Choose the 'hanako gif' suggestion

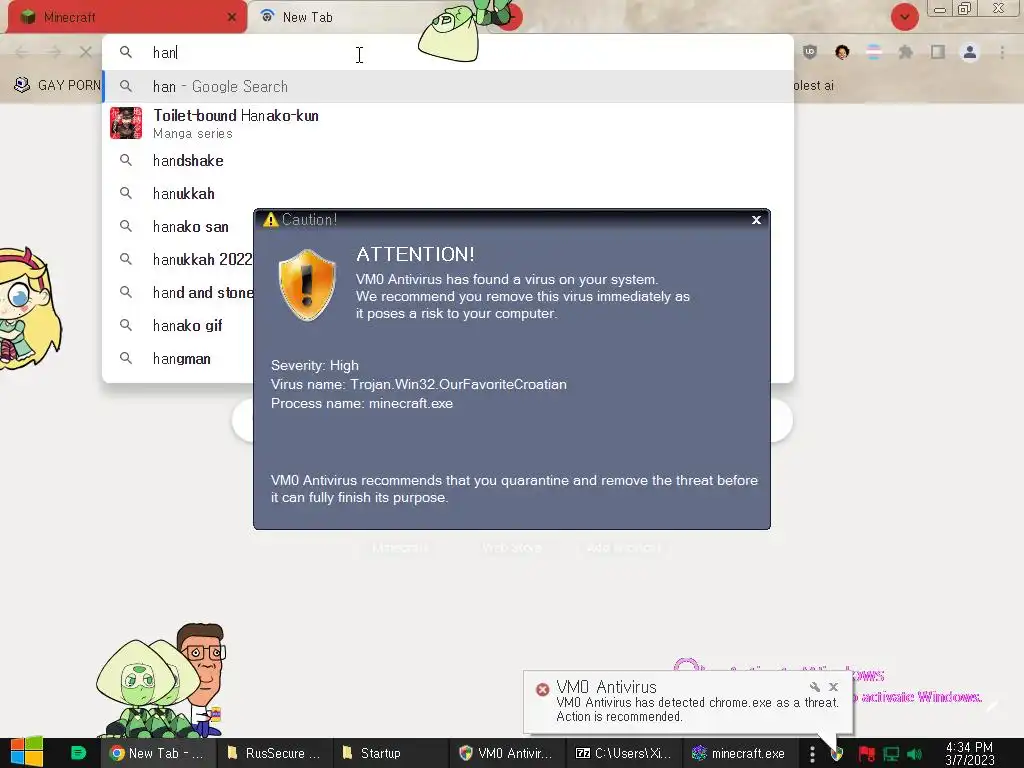tap(178, 325)
